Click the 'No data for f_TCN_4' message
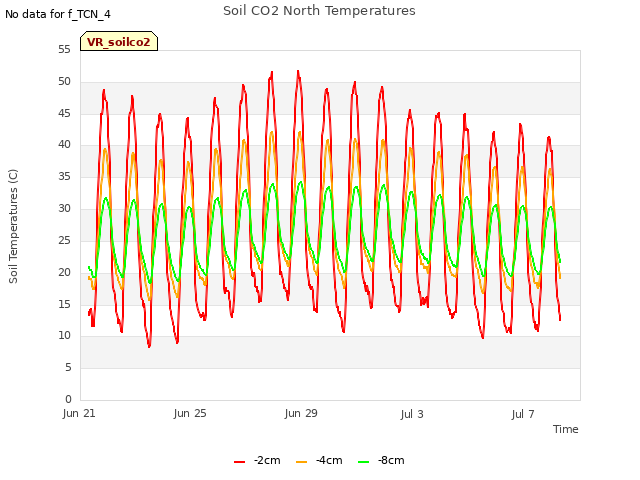 tap(58, 14)
